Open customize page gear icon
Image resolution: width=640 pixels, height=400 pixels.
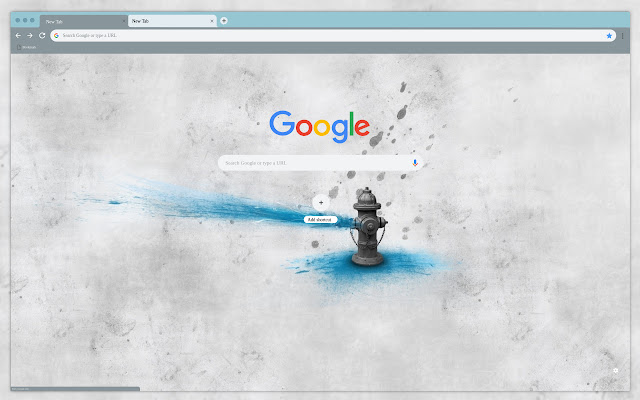pos(616,371)
